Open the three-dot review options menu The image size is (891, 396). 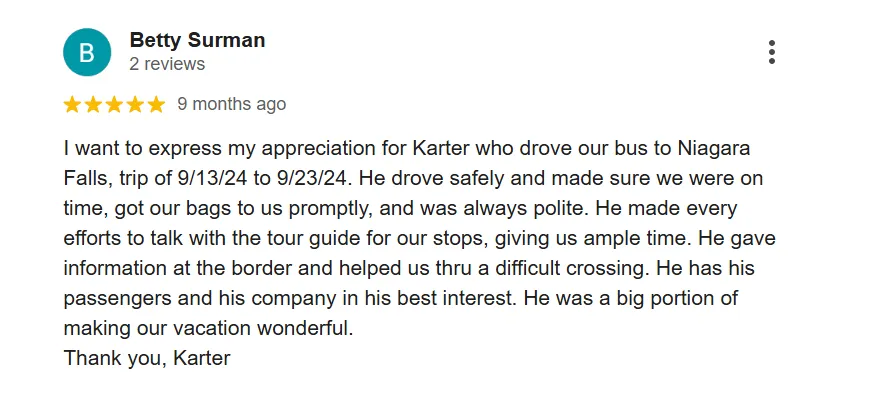[x=771, y=52]
